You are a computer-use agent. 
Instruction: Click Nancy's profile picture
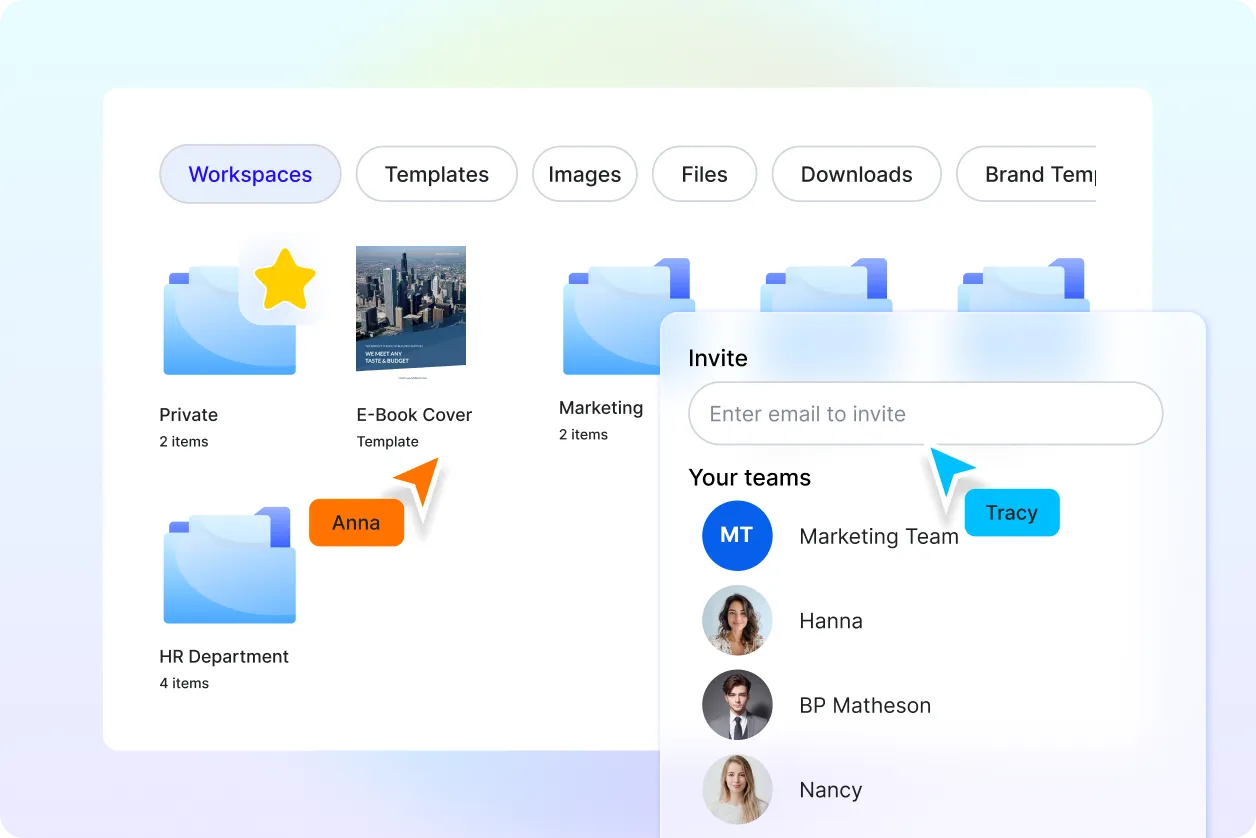coord(737,789)
